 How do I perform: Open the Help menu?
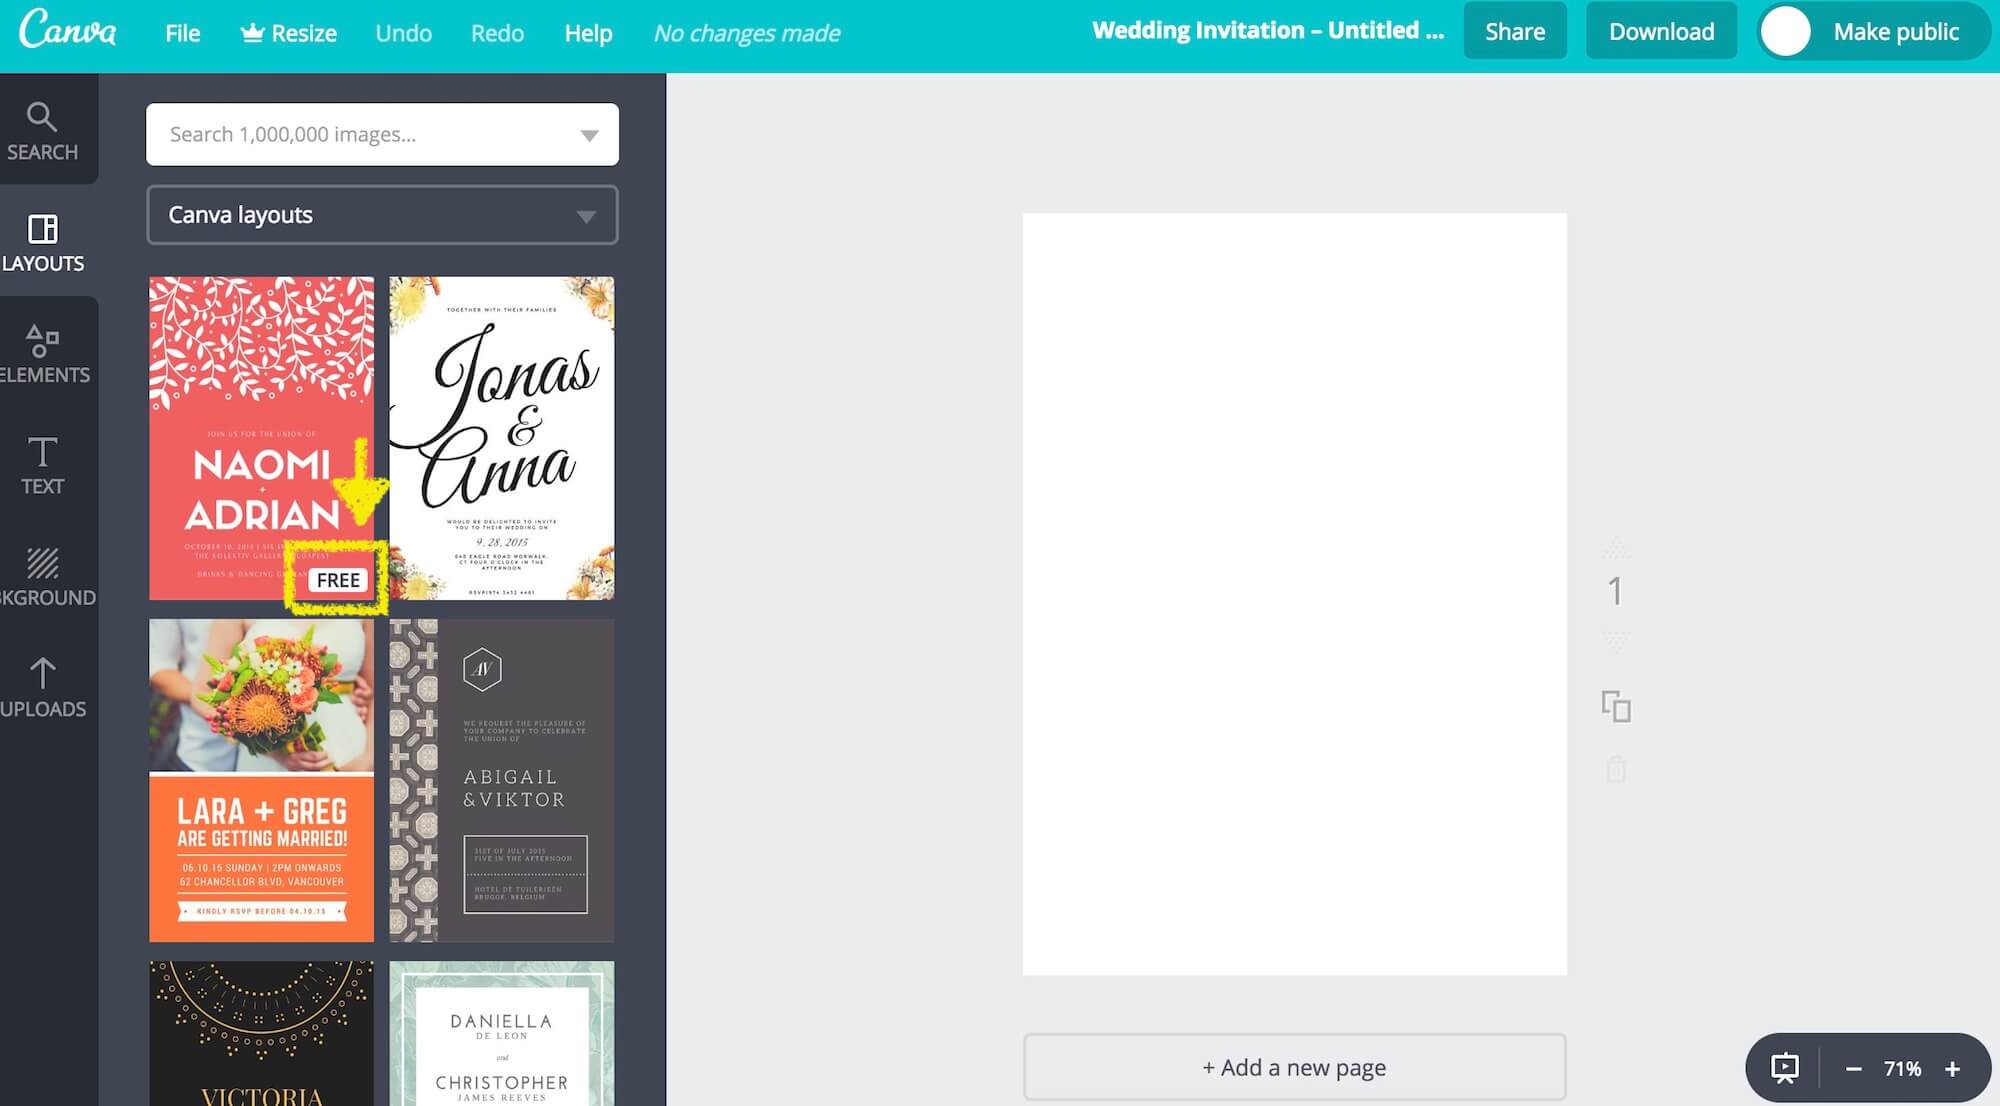(588, 33)
